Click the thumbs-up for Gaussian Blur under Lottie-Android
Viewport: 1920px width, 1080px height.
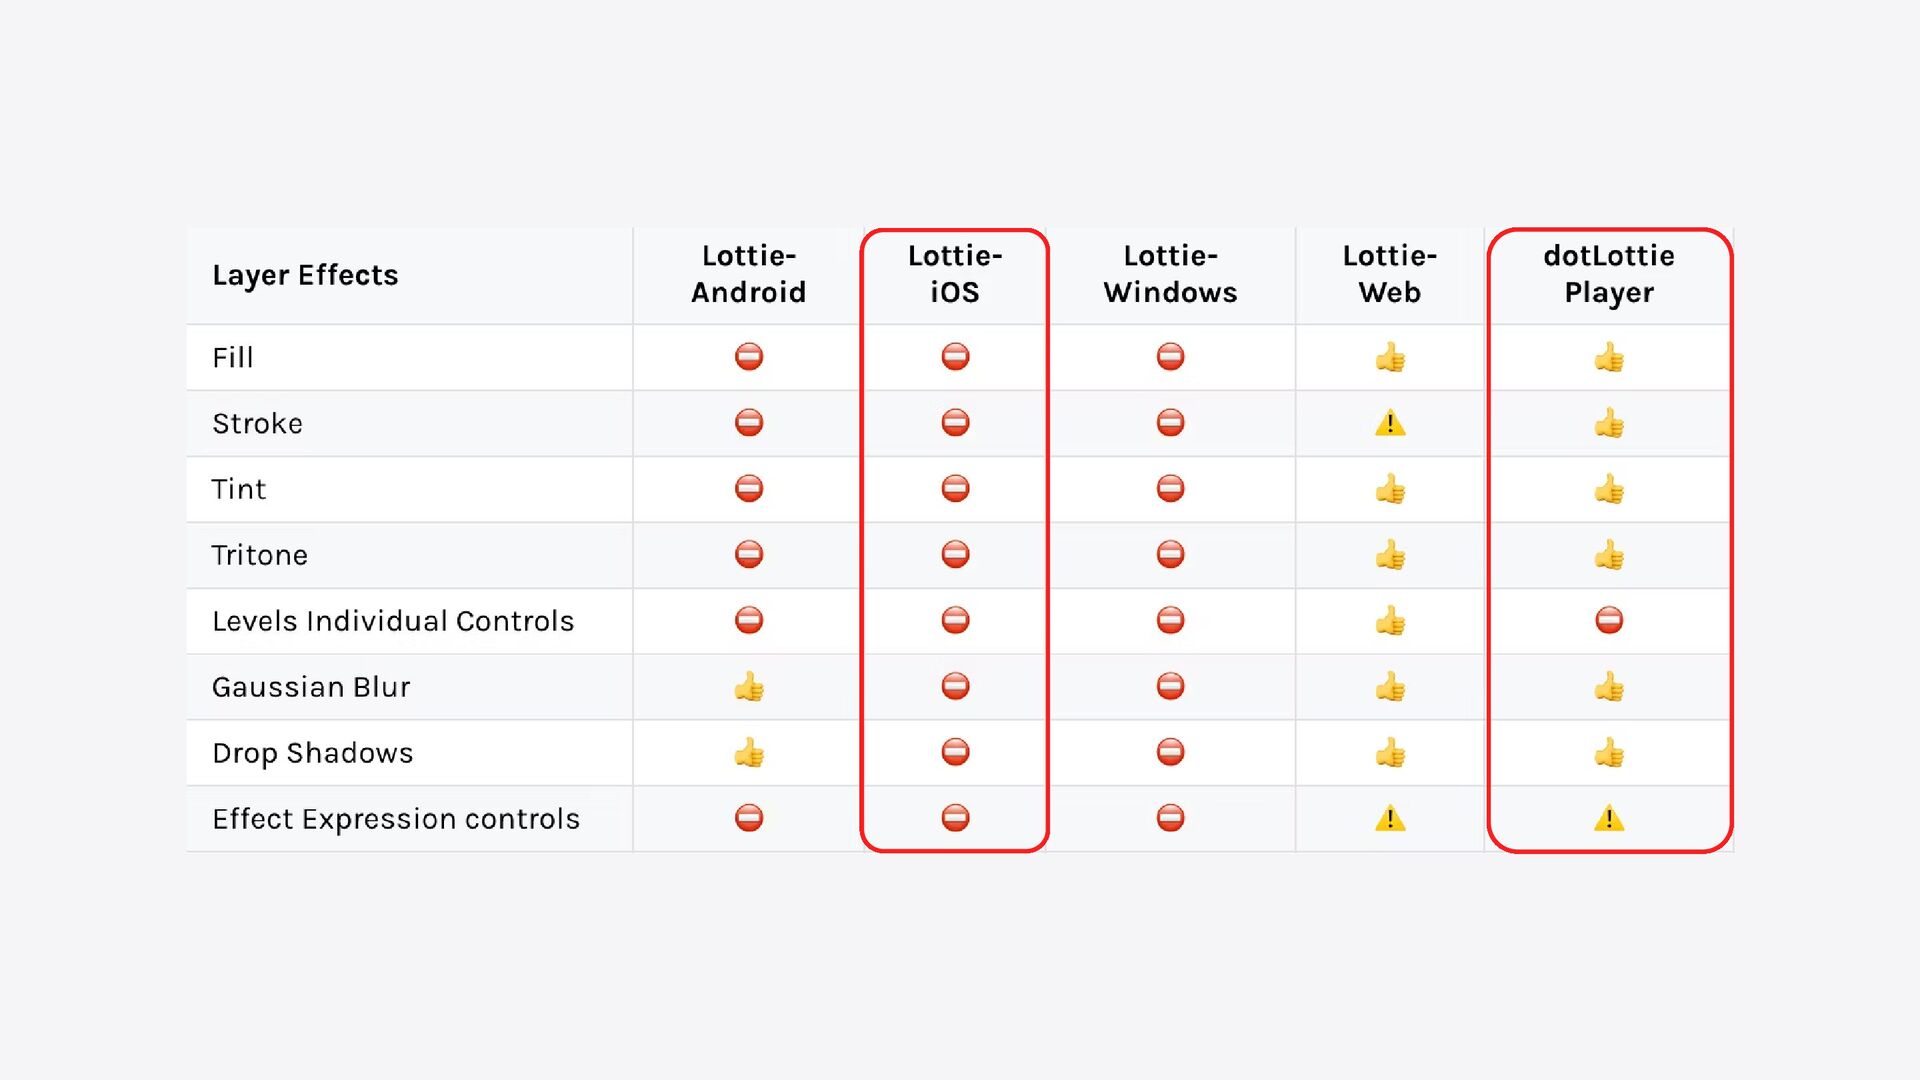pos(749,687)
